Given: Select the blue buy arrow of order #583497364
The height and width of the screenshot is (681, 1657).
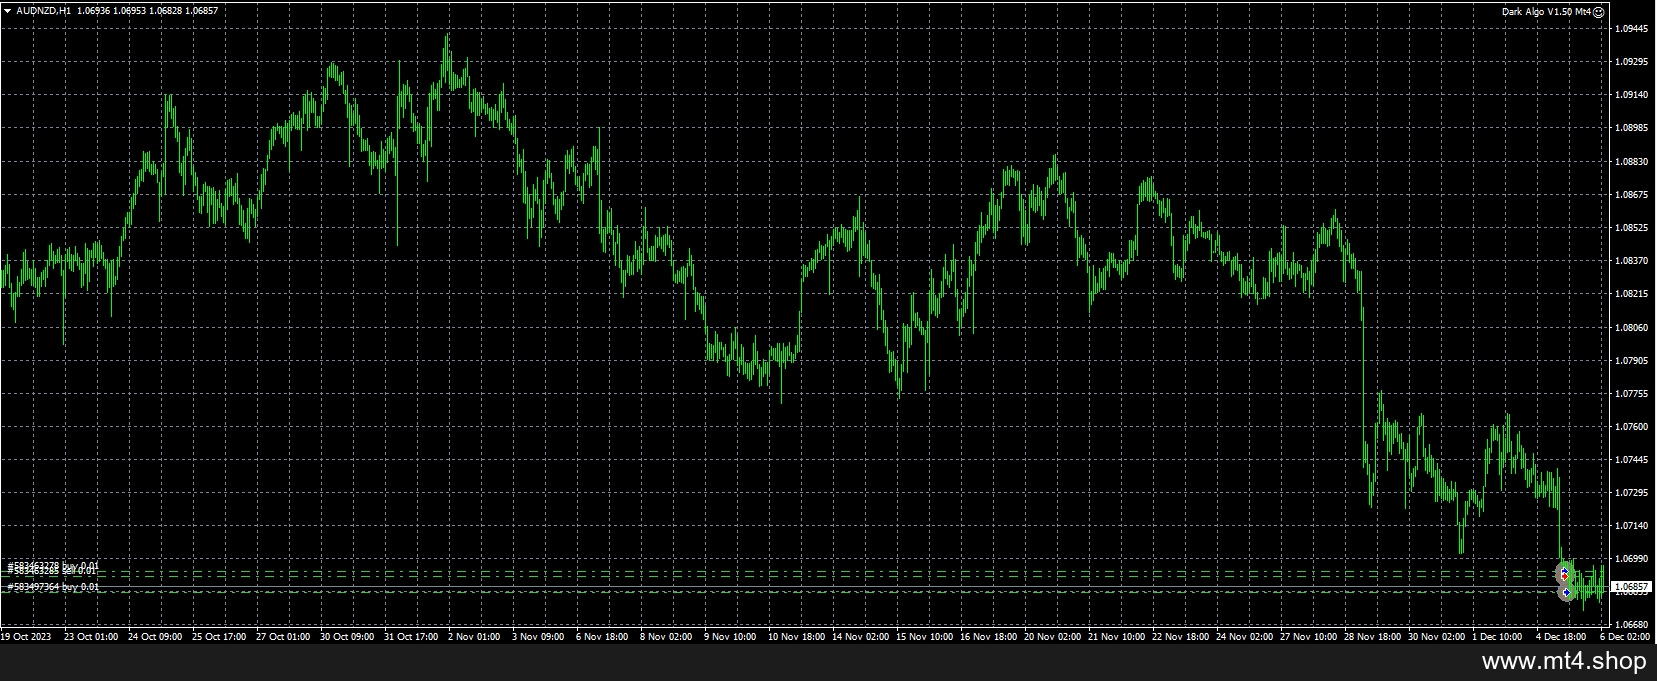Looking at the screenshot, I should [x=1566, y=592].
